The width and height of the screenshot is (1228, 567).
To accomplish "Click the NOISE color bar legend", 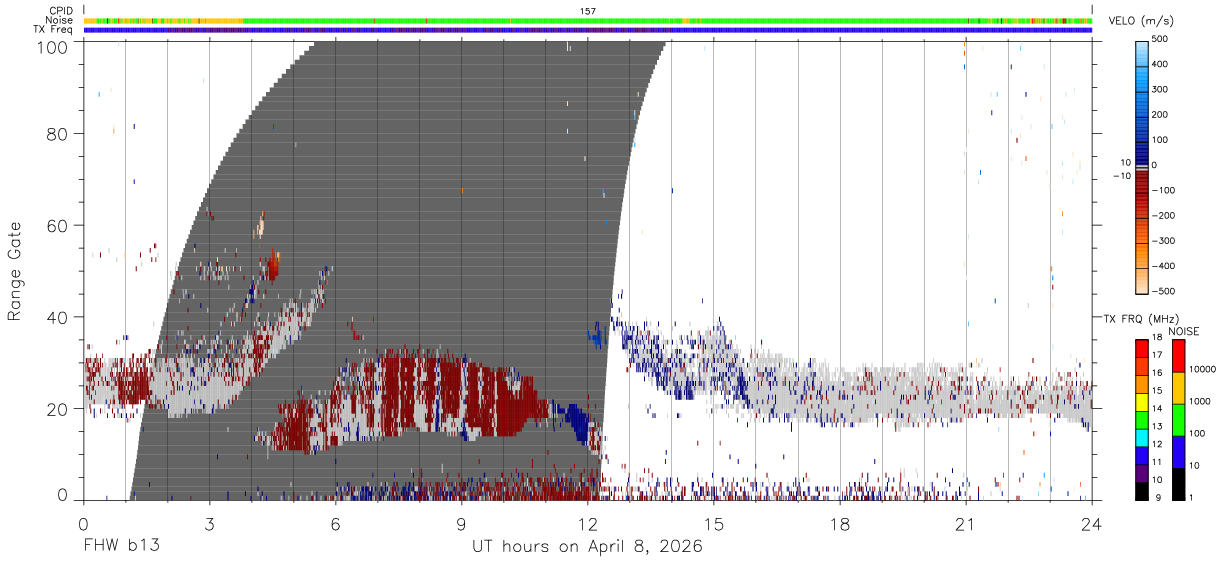I will coord(1176,420).
